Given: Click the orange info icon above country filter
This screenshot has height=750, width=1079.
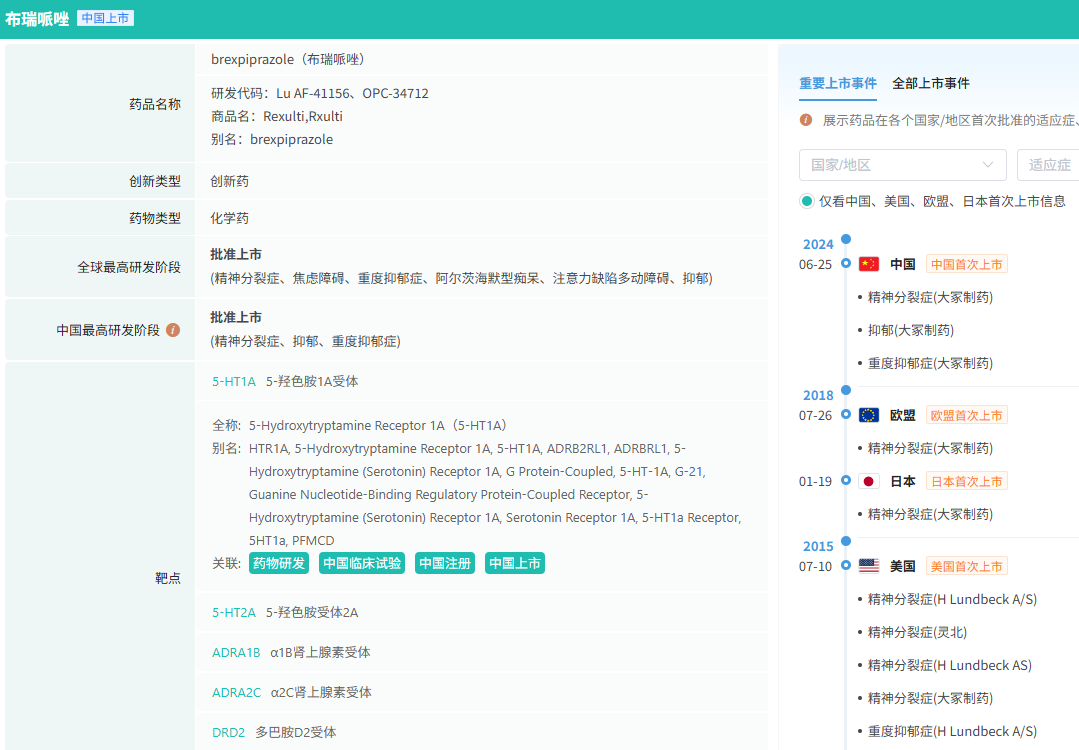Looking at the screenshot, I should tap(806, 120).
